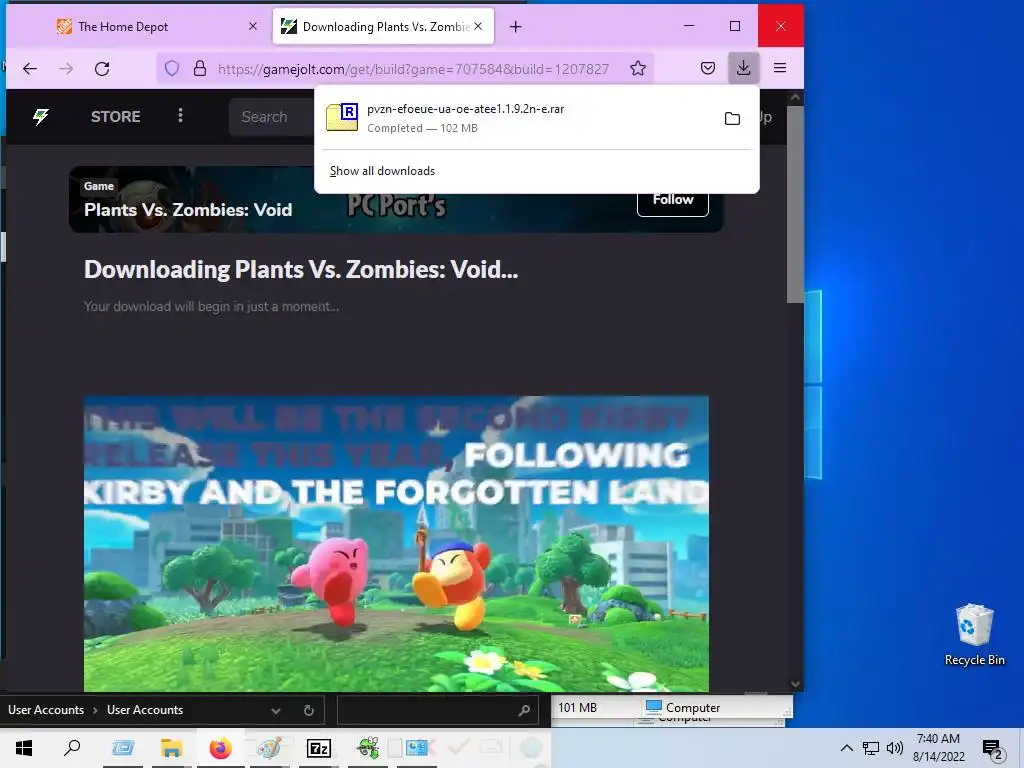This screenshot has width=1024, height=768.
Task: Click the User Accounts search magnifier icon
Action: tap(524, 711)
